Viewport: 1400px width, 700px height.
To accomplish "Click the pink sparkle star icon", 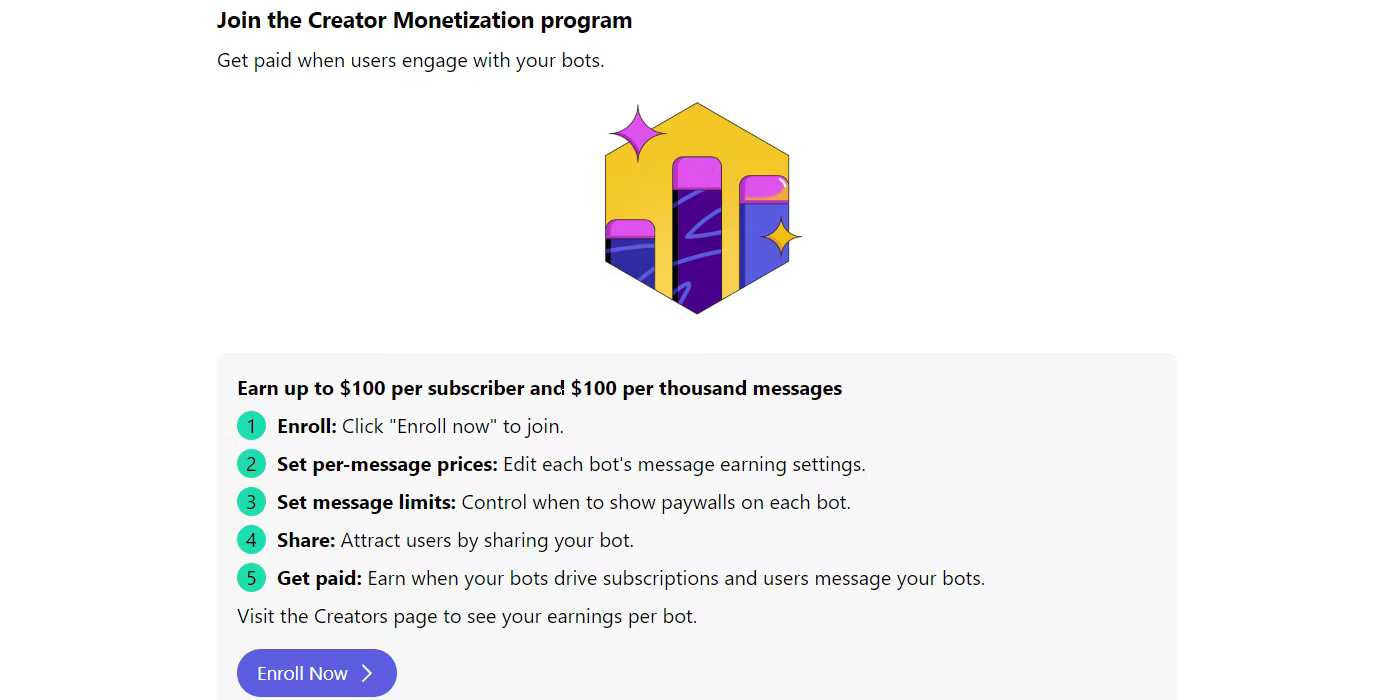I will tap(638, 132).
